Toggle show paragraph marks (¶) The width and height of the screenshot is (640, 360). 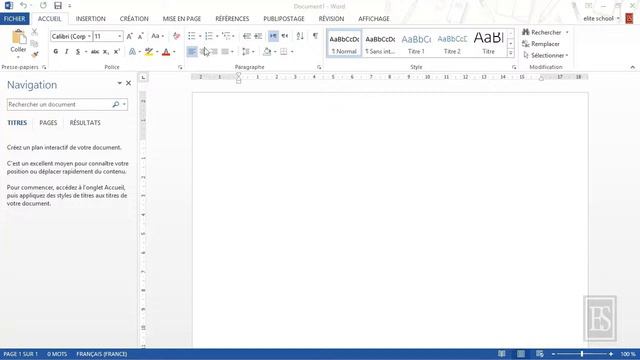tap(315, 36)
